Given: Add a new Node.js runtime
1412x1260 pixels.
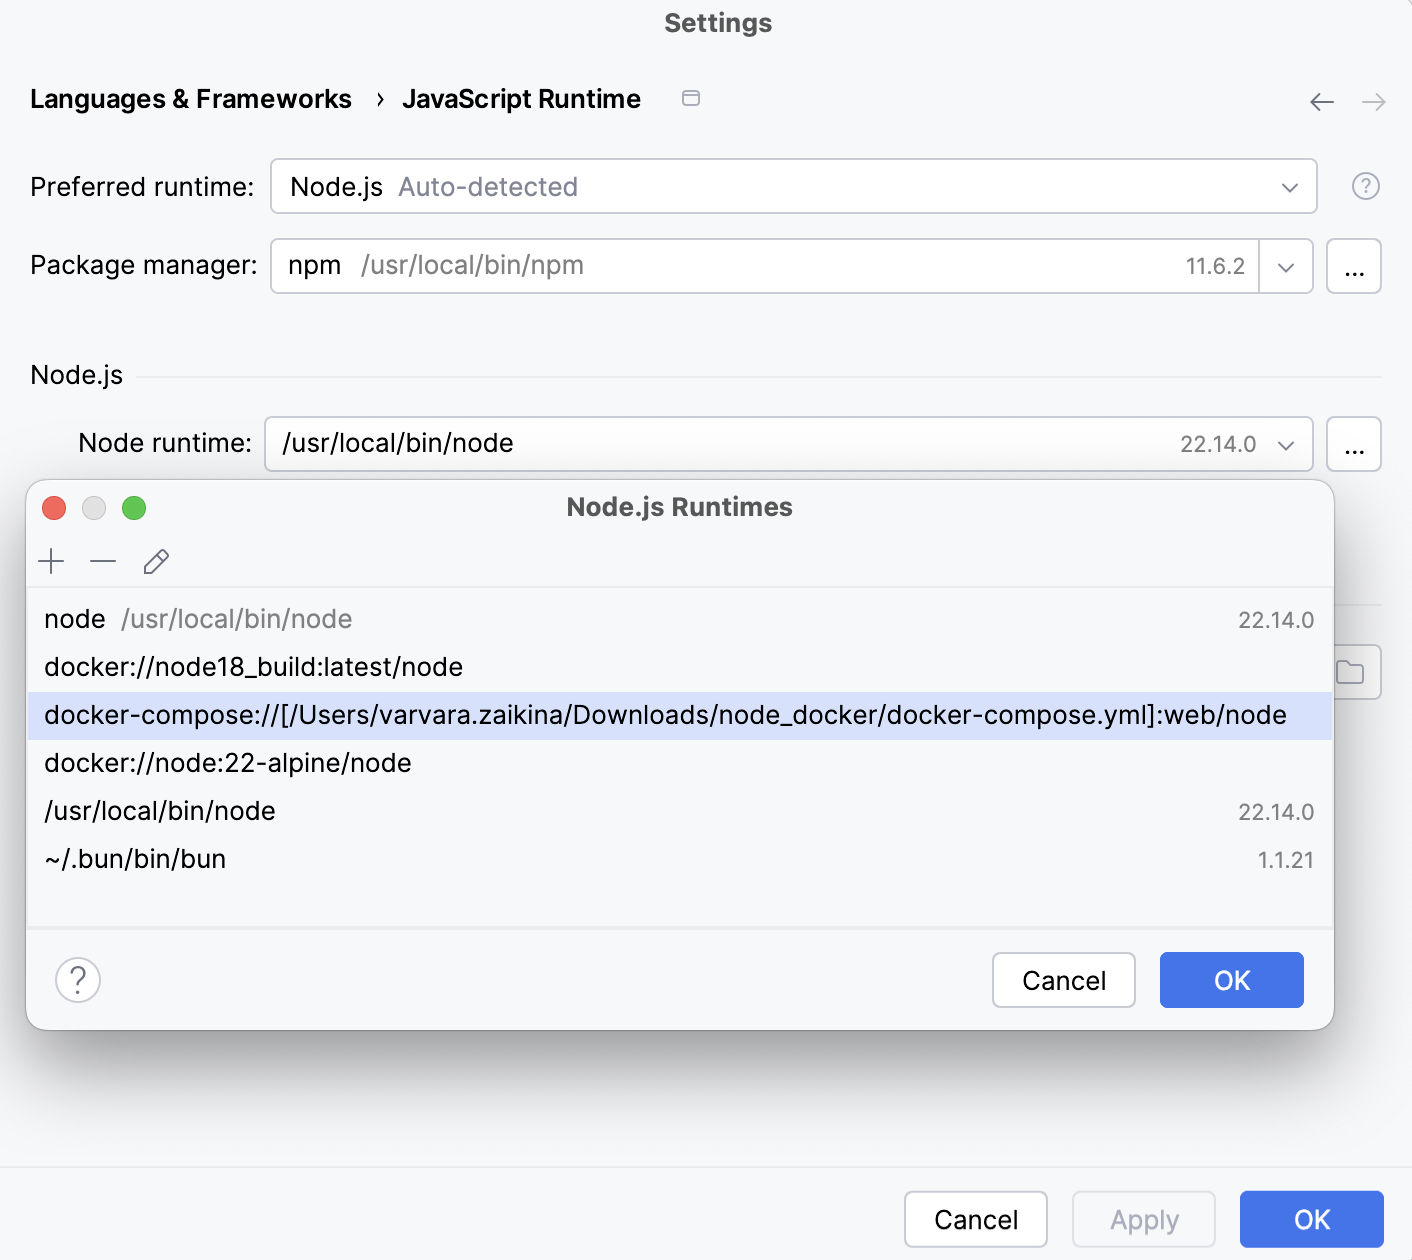Looking at the screenshot, I should (51, 561).
